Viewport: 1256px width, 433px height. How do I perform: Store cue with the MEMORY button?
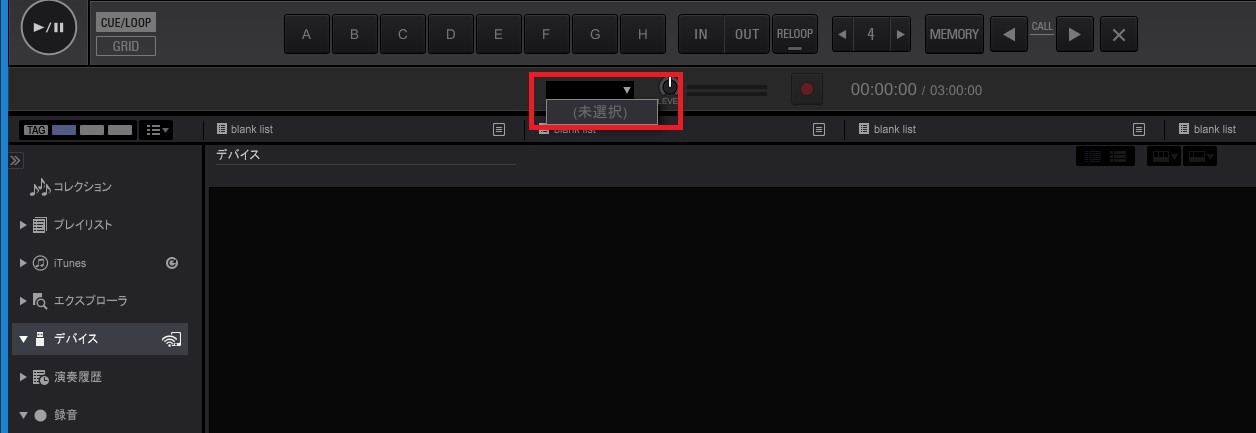pos(954,34)
